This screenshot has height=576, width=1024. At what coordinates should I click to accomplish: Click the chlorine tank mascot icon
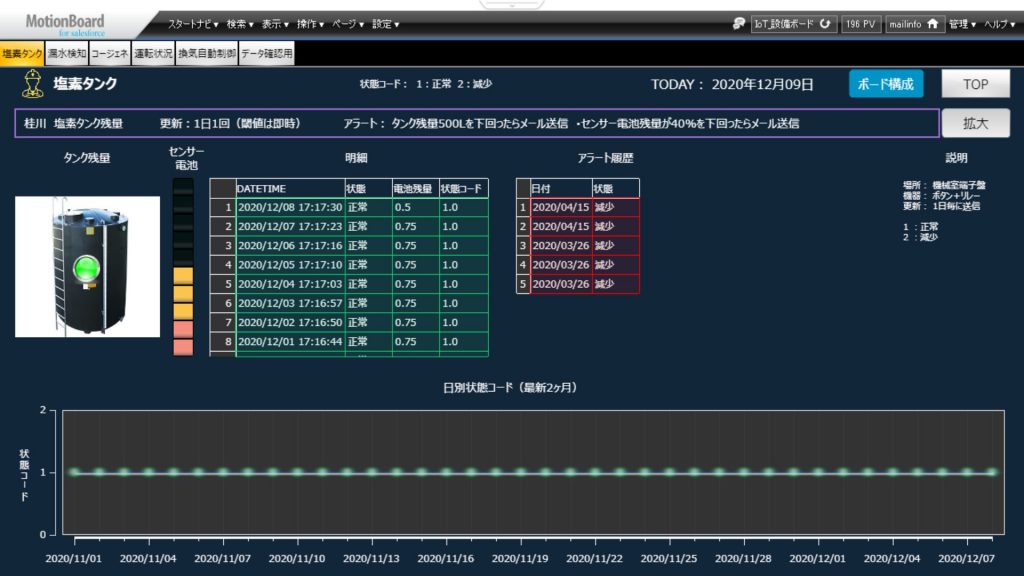point(32,84)
